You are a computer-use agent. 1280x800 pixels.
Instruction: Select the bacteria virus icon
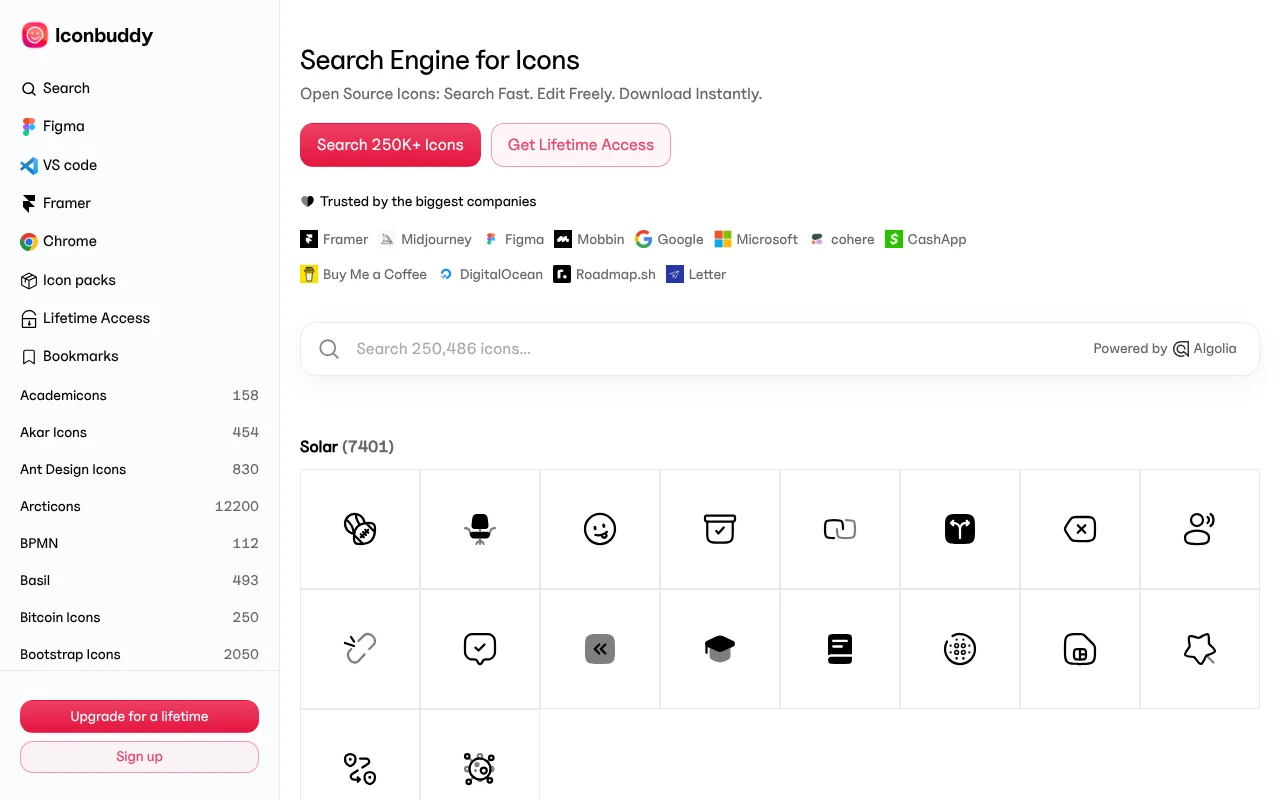coord(480,769)
